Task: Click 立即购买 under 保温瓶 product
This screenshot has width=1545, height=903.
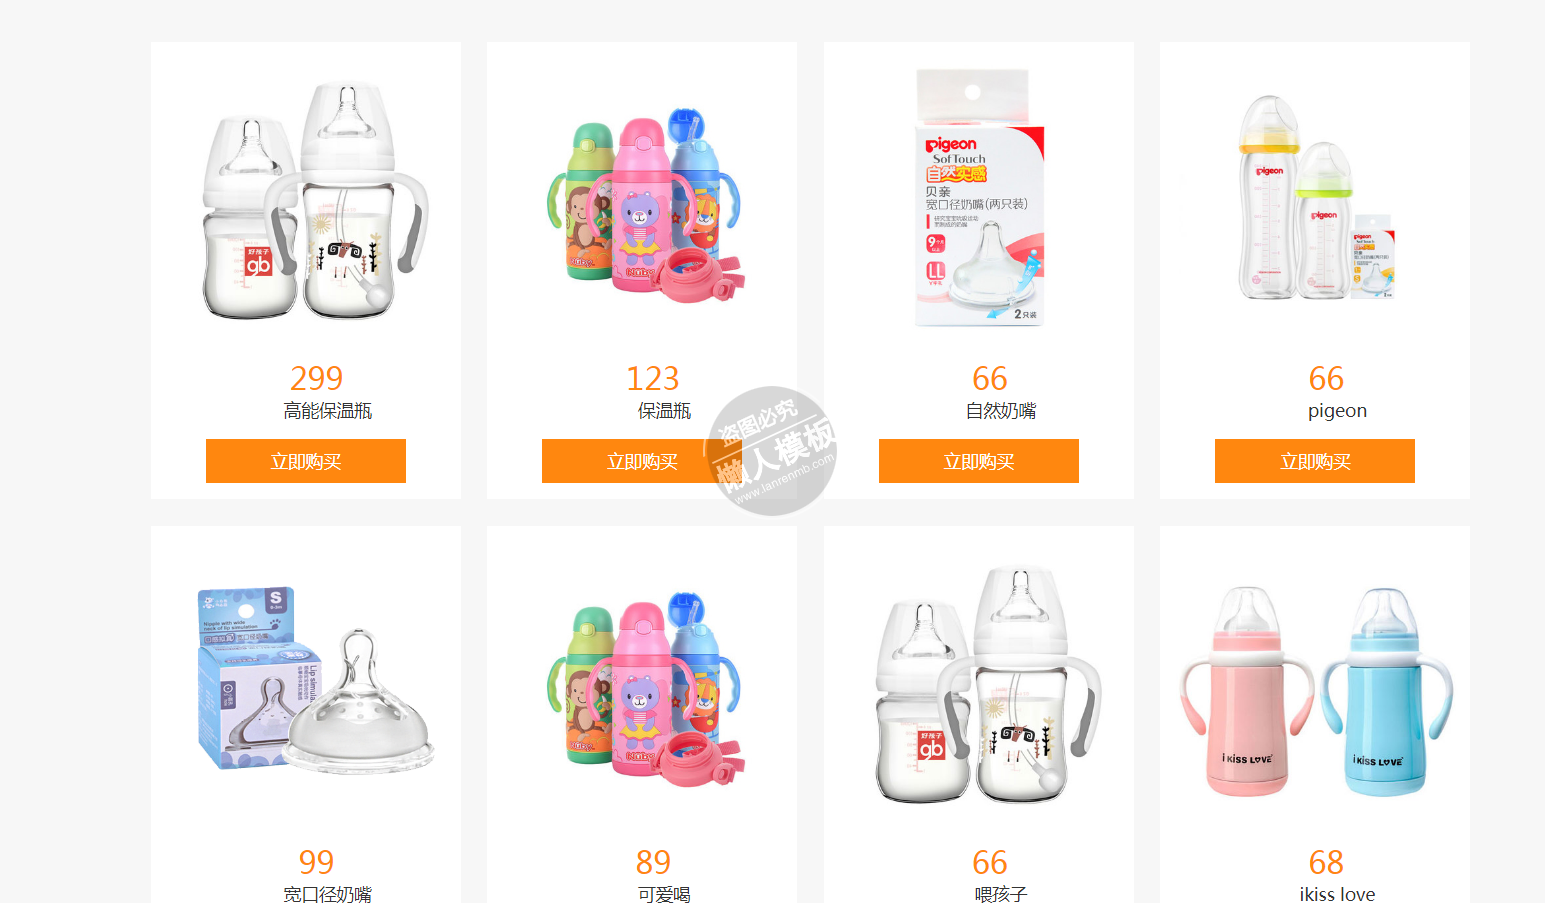Action: point(642,461)
